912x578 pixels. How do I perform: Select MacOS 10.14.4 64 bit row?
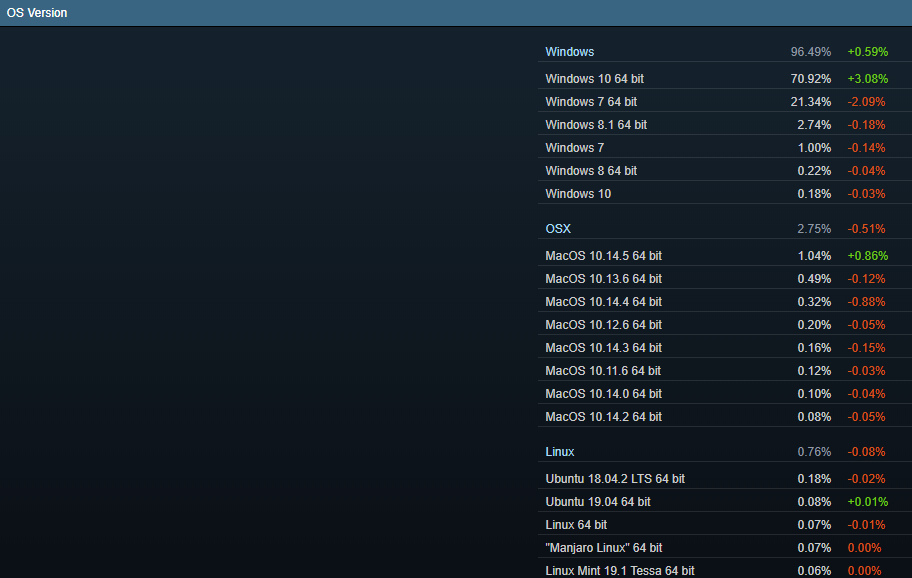tap(725, 301)
